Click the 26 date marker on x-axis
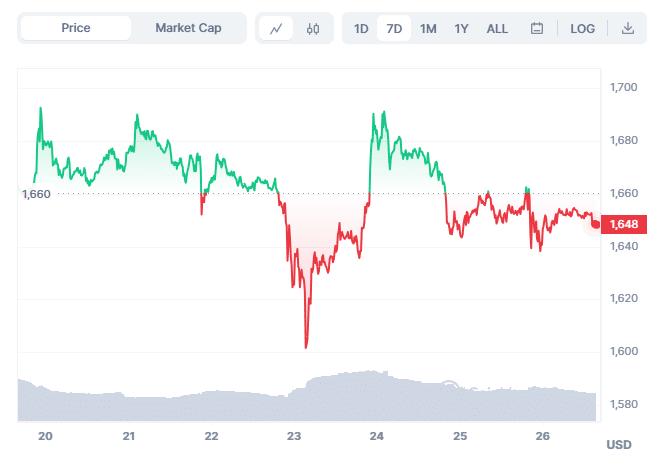 click(543, 436)
